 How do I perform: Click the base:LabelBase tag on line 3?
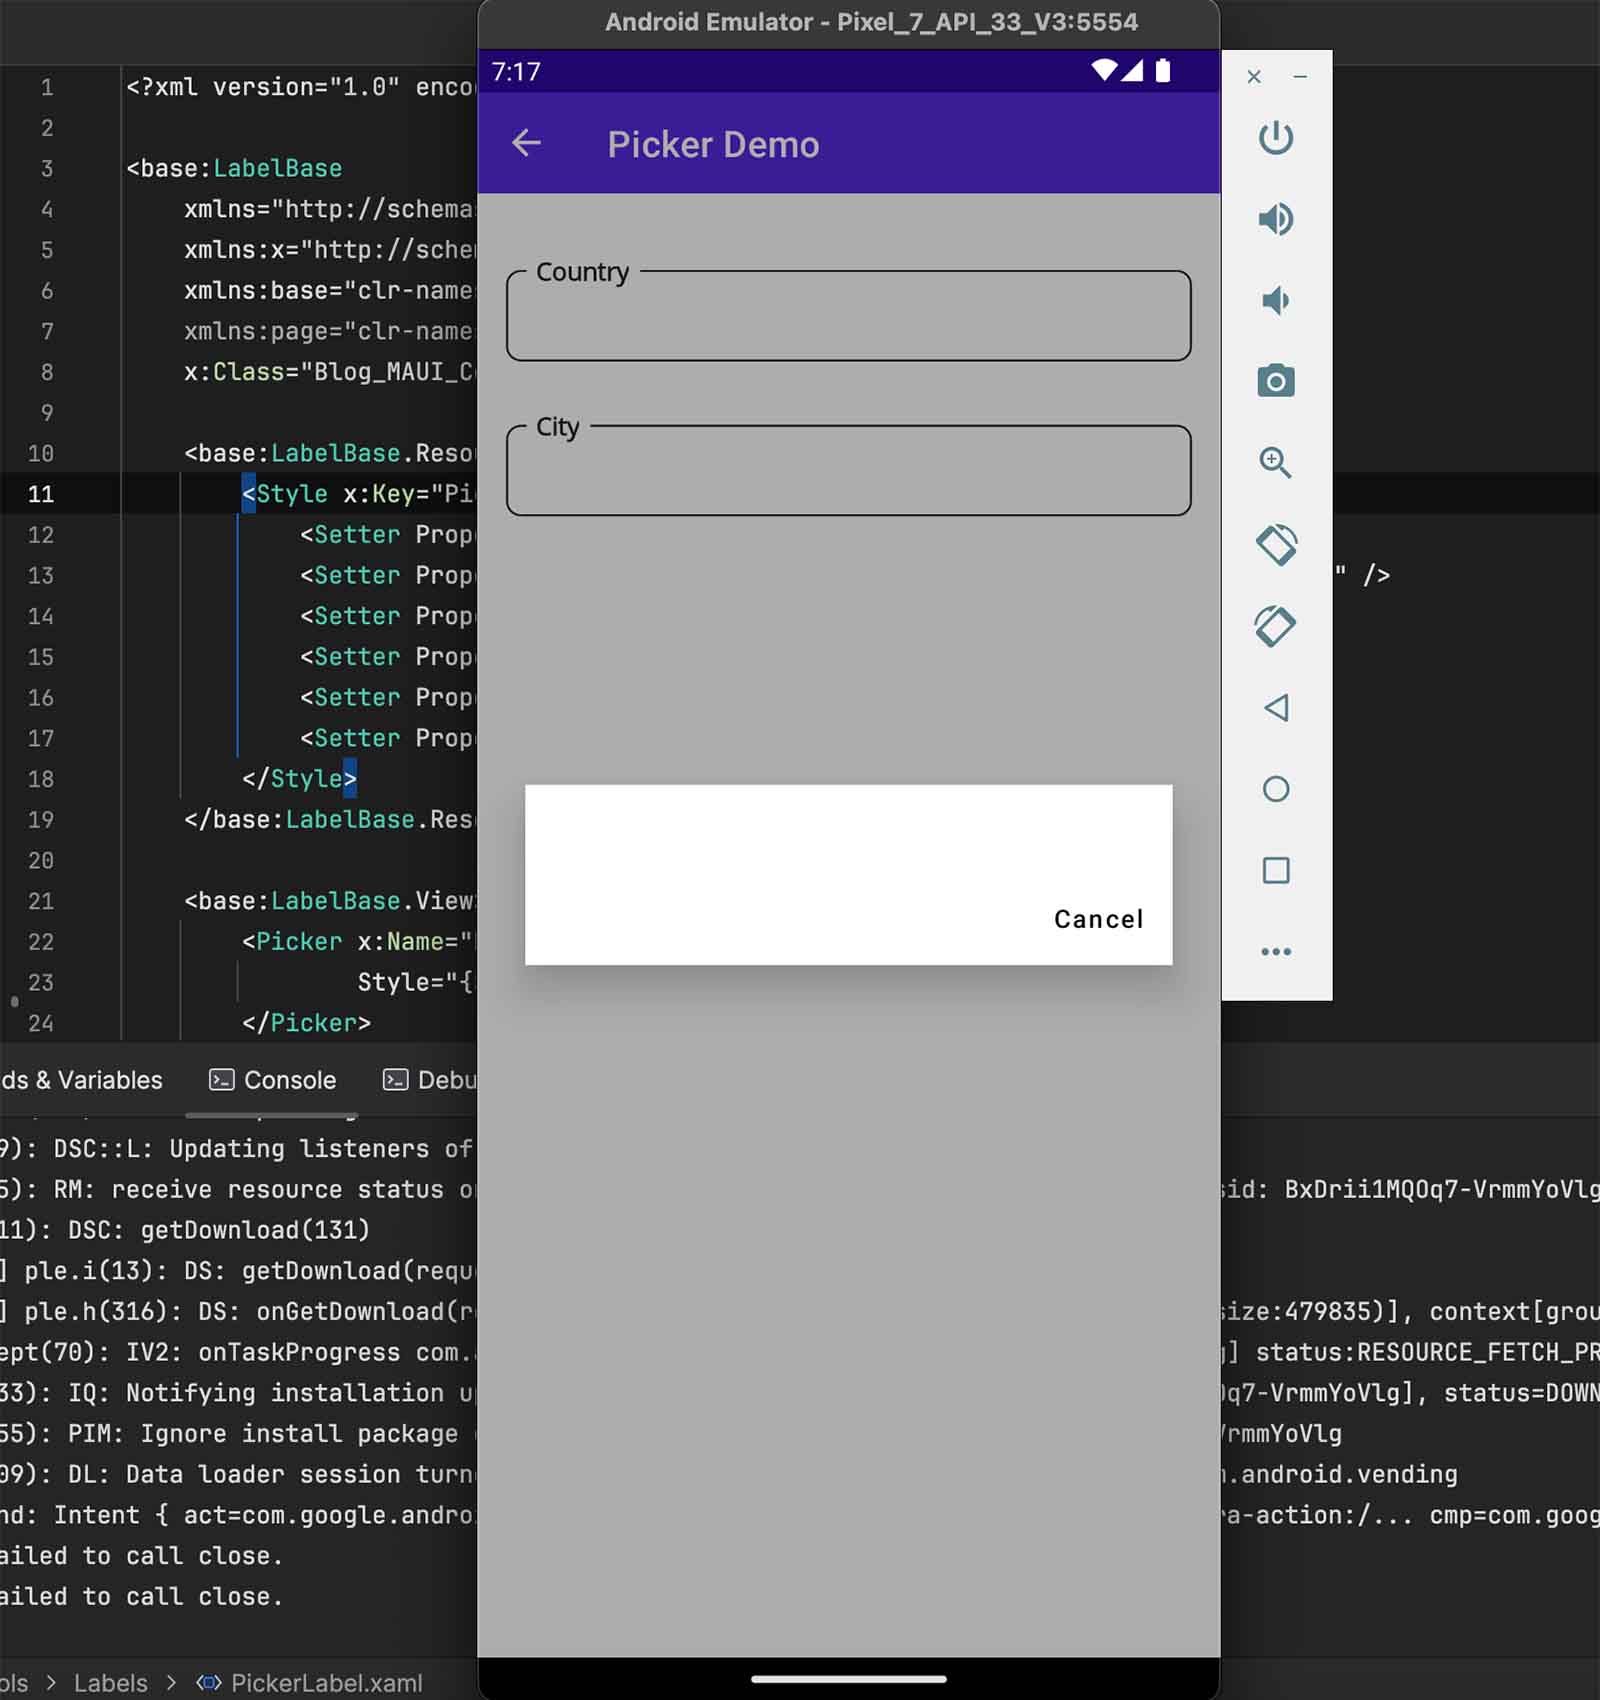(234, 168)
